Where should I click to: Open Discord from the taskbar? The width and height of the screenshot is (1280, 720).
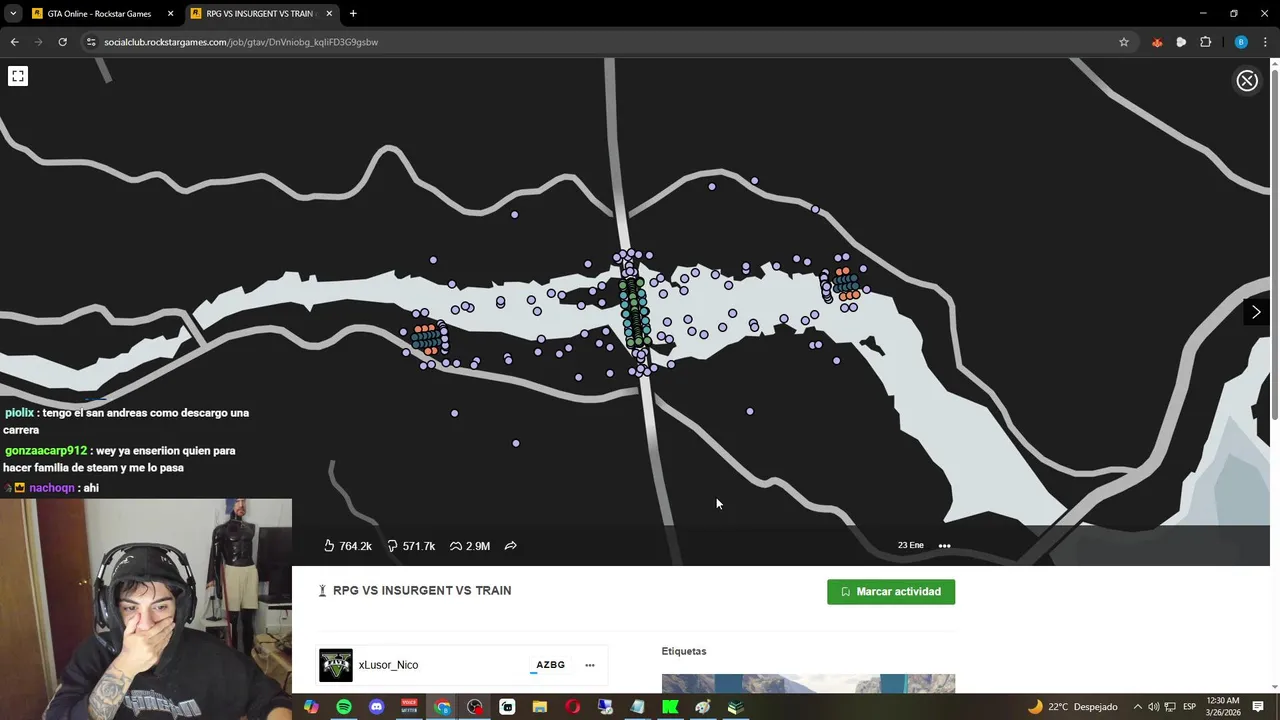(377, 707)
